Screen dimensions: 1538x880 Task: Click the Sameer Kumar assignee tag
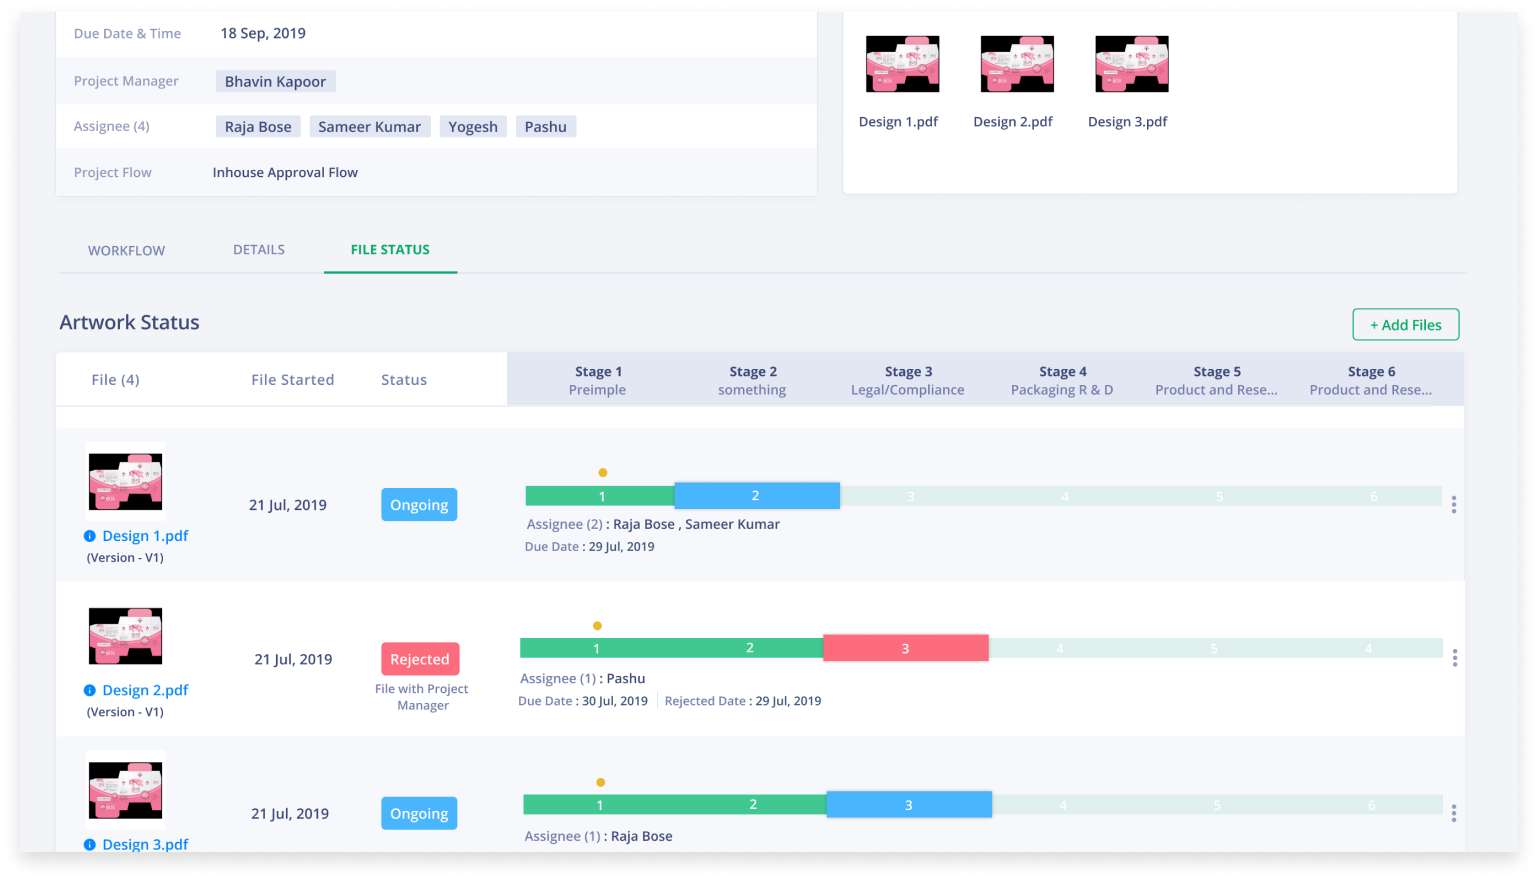click(x=370, y=127)
